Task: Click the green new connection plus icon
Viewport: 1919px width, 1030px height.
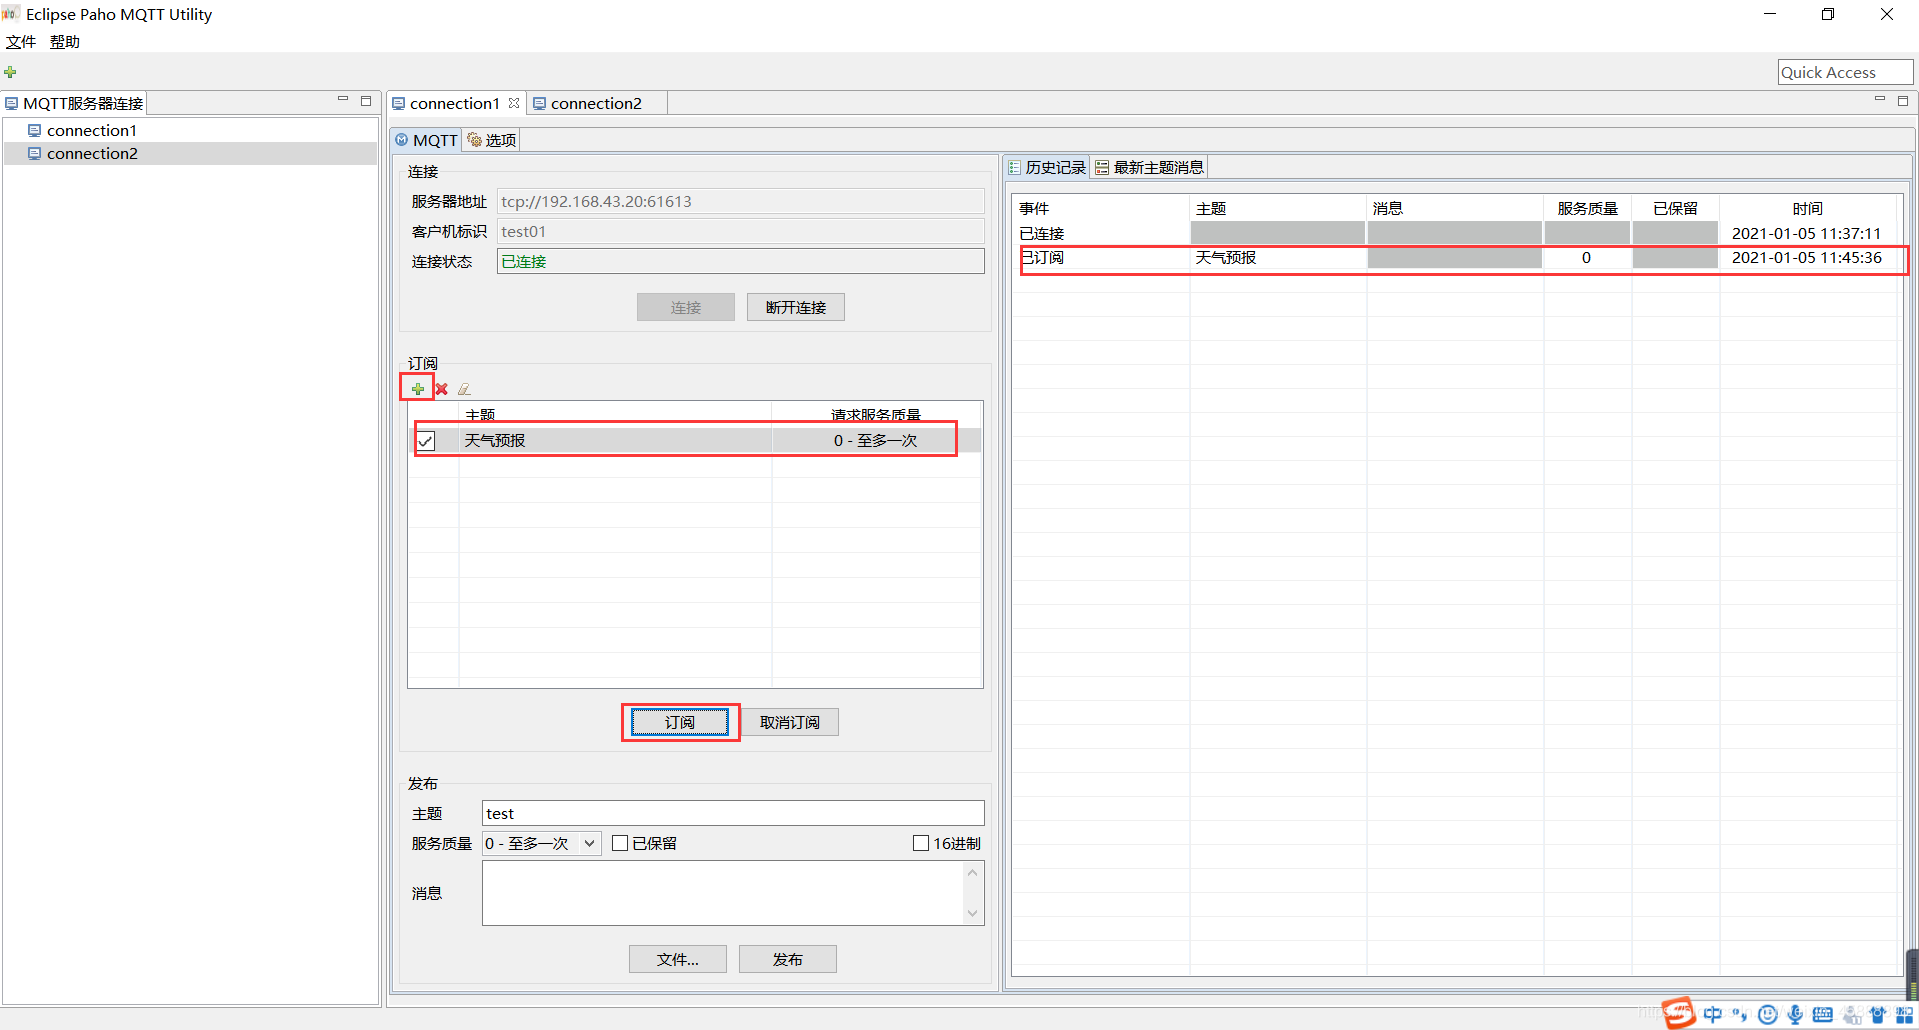Action: tap(10, 72)
